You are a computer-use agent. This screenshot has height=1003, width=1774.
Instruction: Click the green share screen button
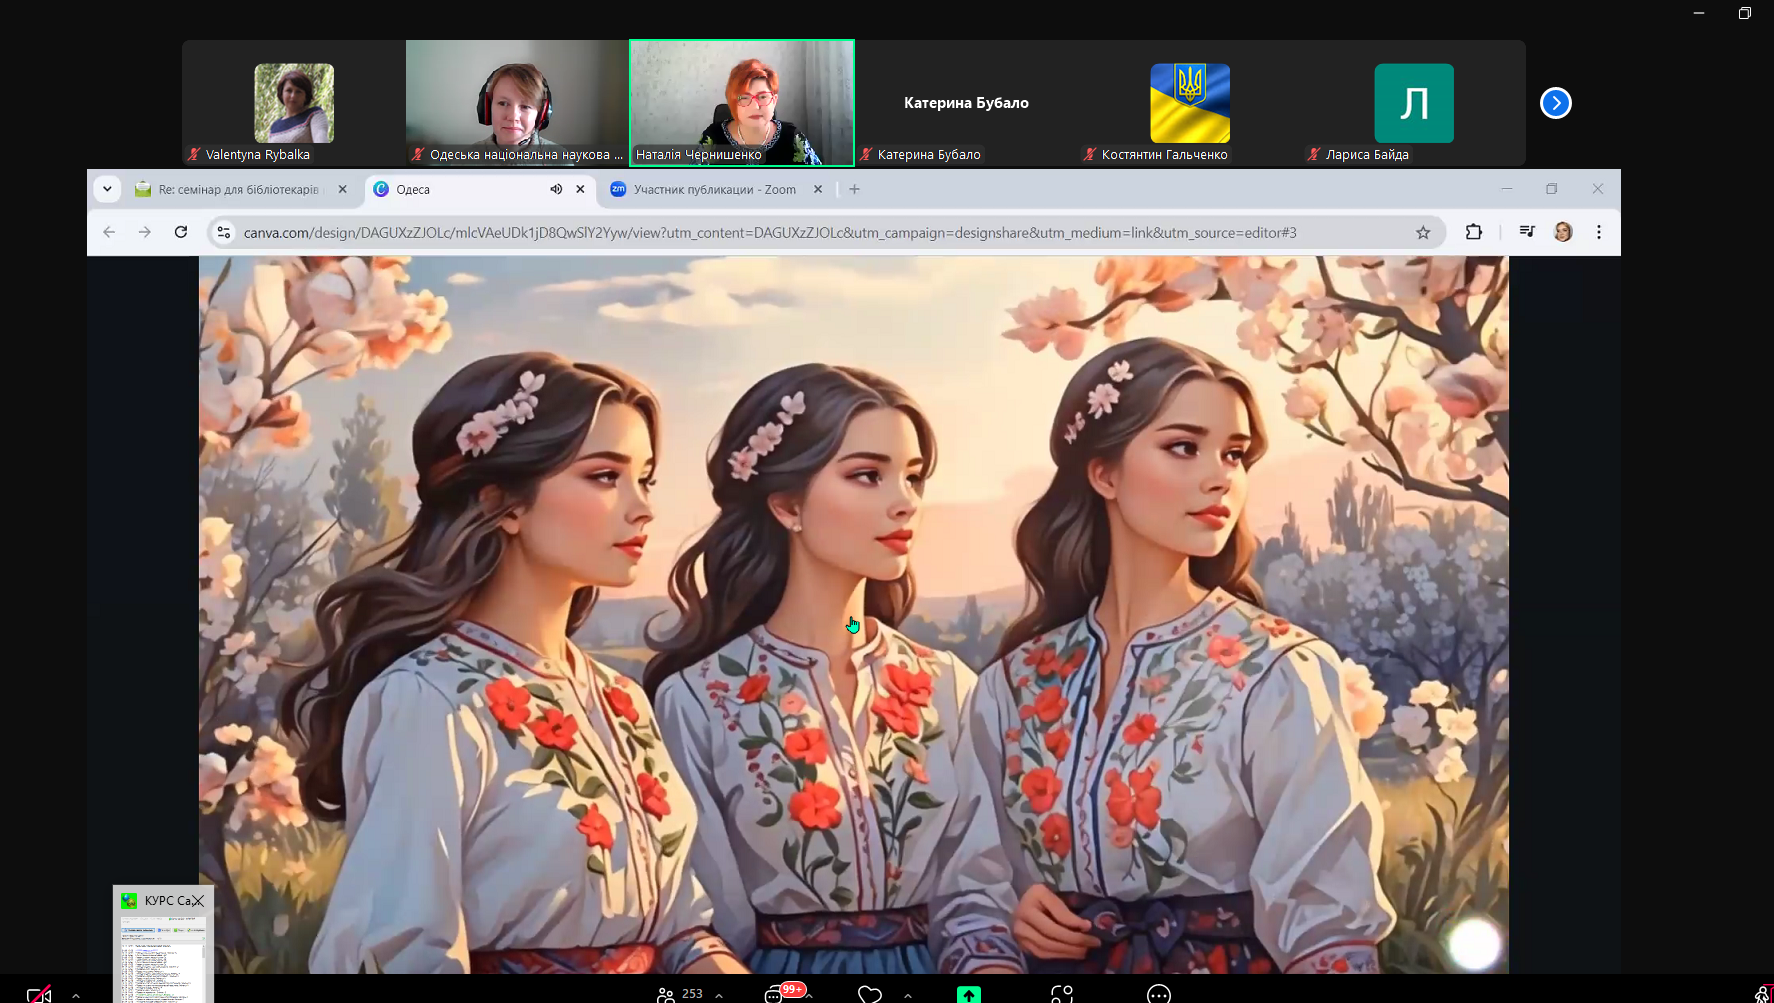tap(969, 995)
